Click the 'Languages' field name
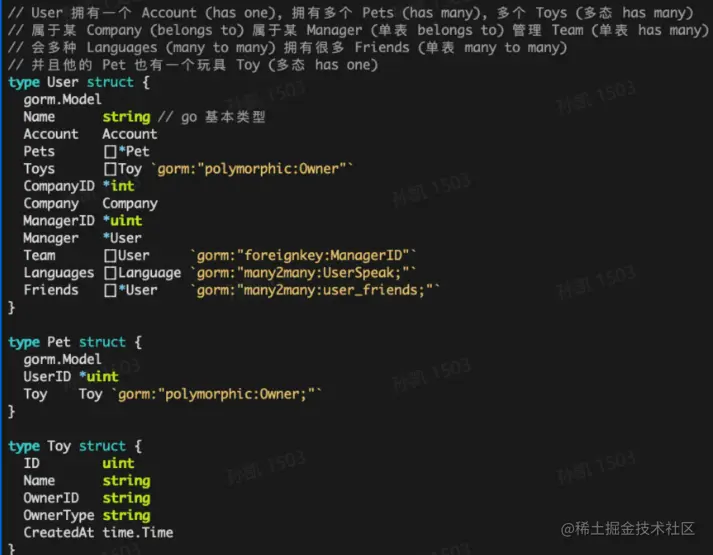Screen dimensions: 713x555 [x=59, y=273]
